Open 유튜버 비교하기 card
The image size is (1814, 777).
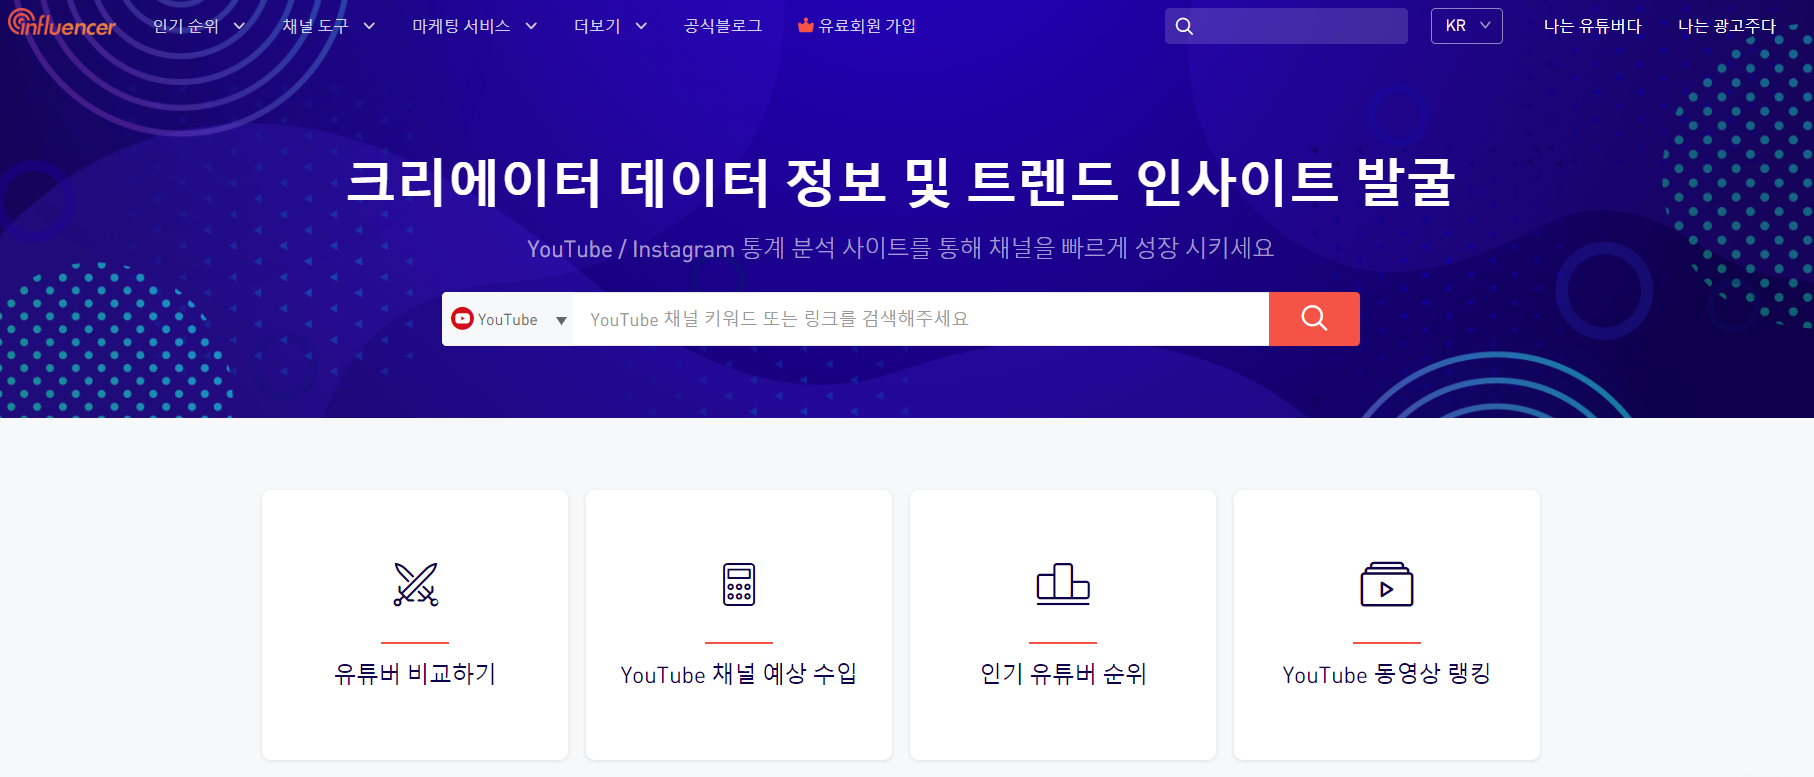coord(415,625)
